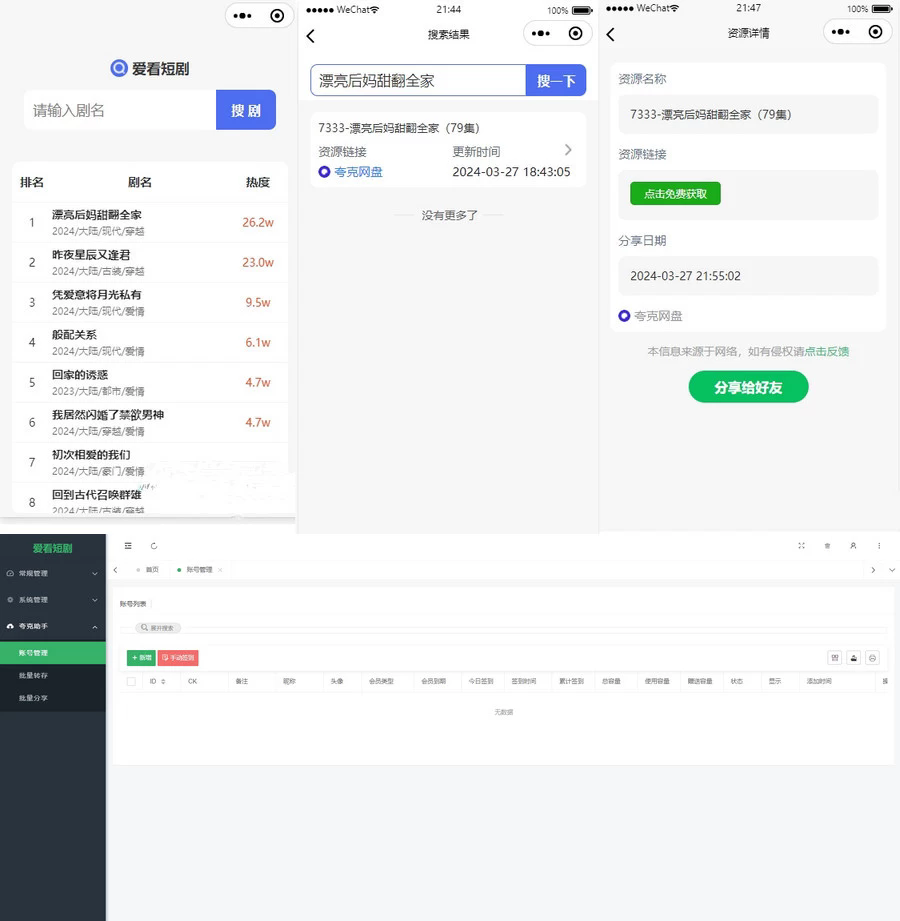Click the 点击免费获取 green button
This screenshot has width=900, height=921.
(674, 194)
